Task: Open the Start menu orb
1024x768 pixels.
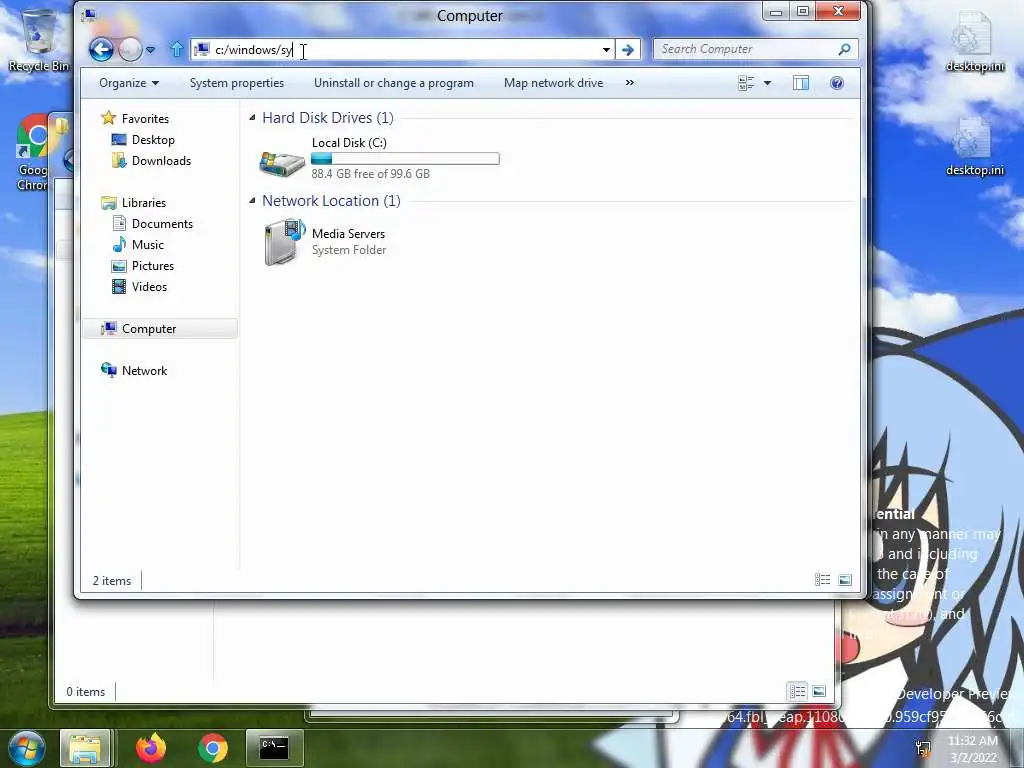Action: tap(26, 748)
